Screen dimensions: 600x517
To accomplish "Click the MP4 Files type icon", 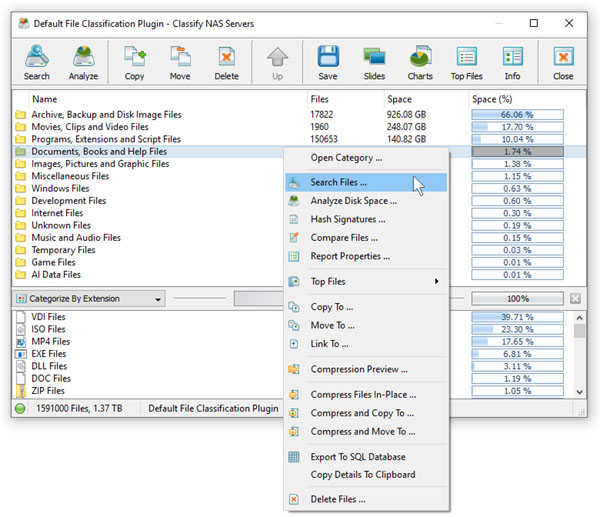I will (21, 341).
